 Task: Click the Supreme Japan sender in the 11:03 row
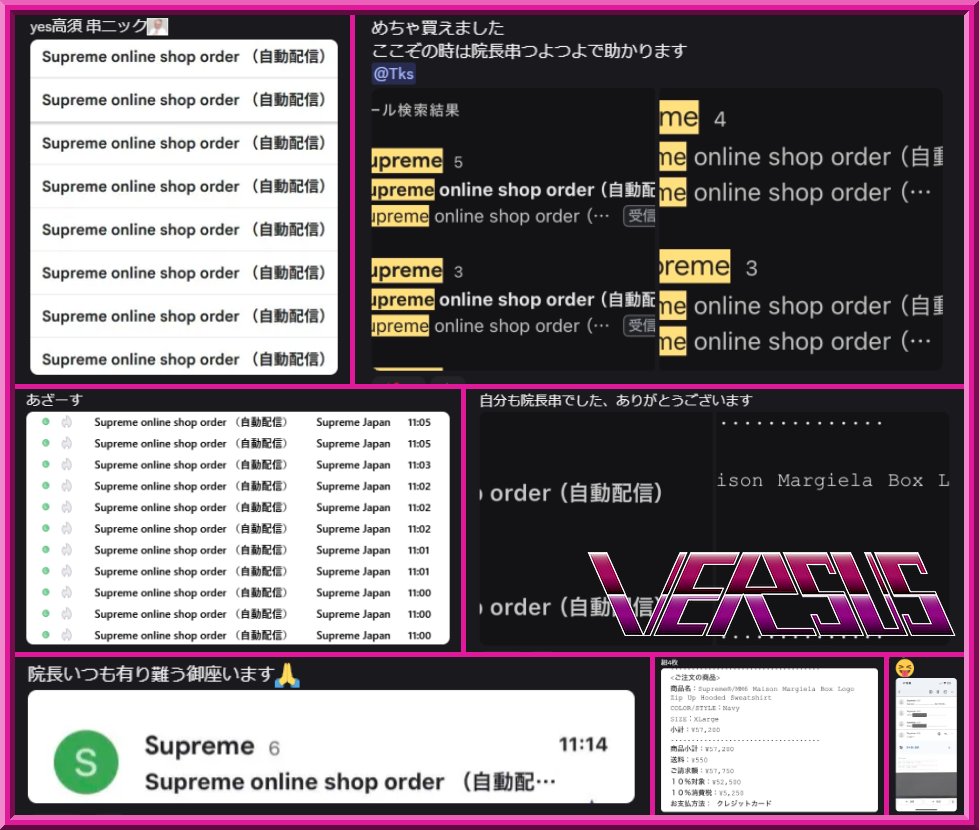(353, 465)
